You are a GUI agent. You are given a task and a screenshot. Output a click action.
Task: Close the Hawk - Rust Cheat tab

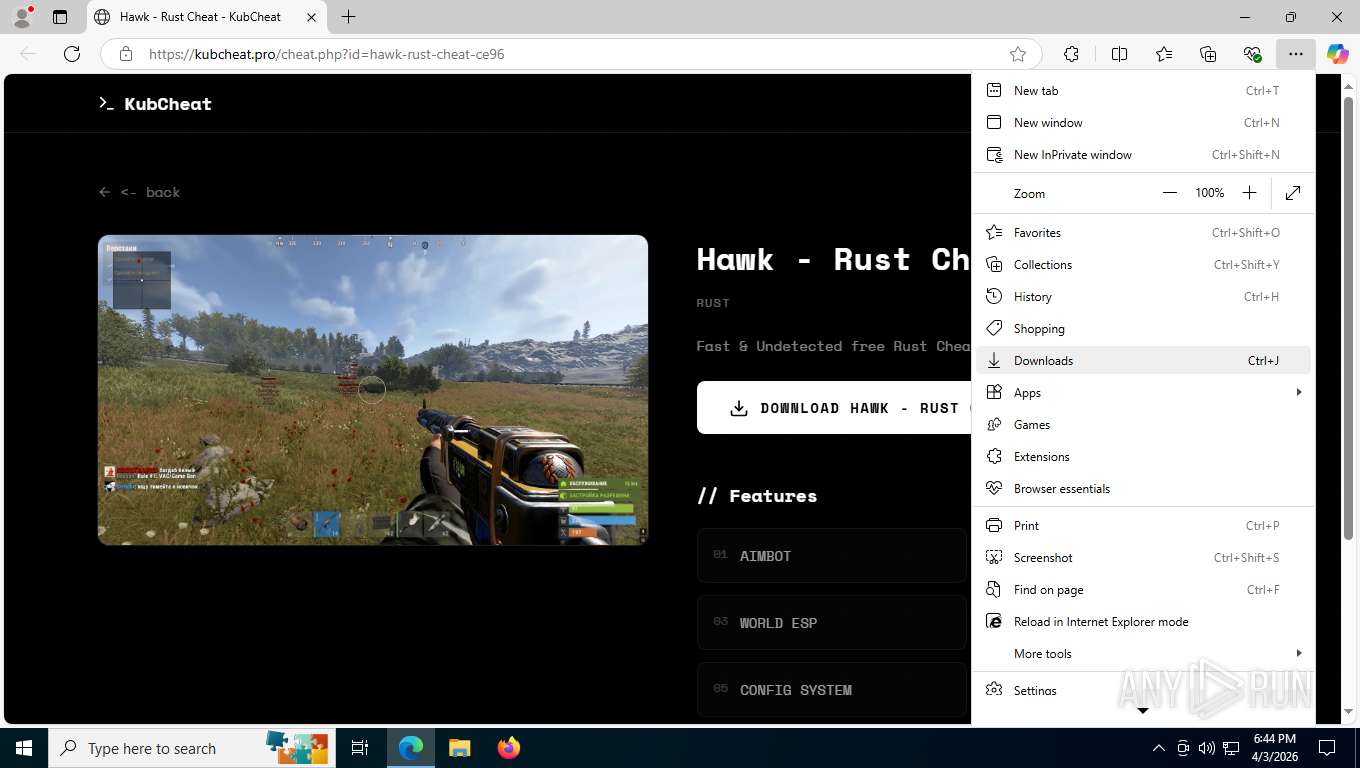pos(311,17)
